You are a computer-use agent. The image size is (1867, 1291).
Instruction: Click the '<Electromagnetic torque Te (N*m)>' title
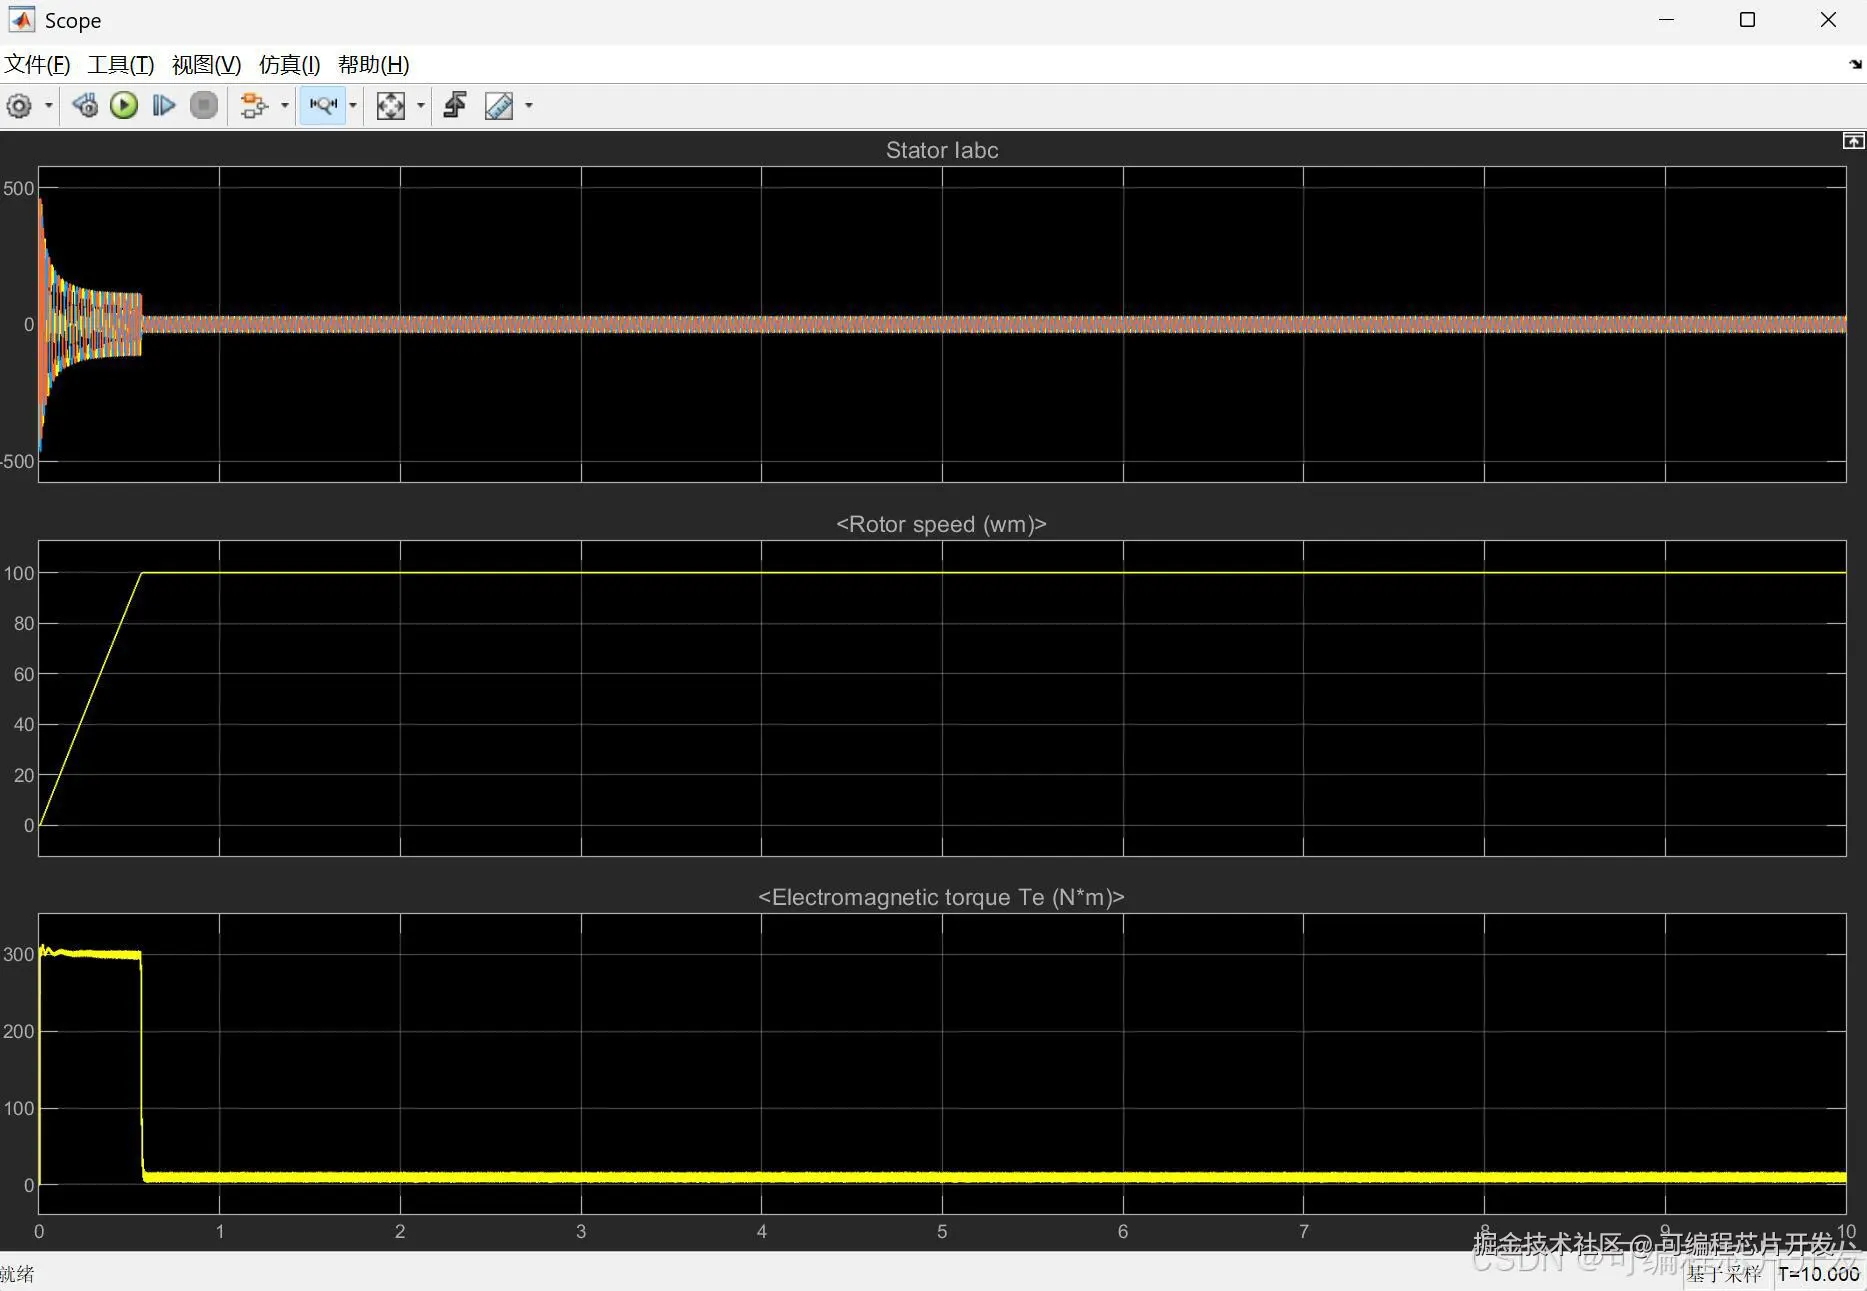(x=941, y=897)
